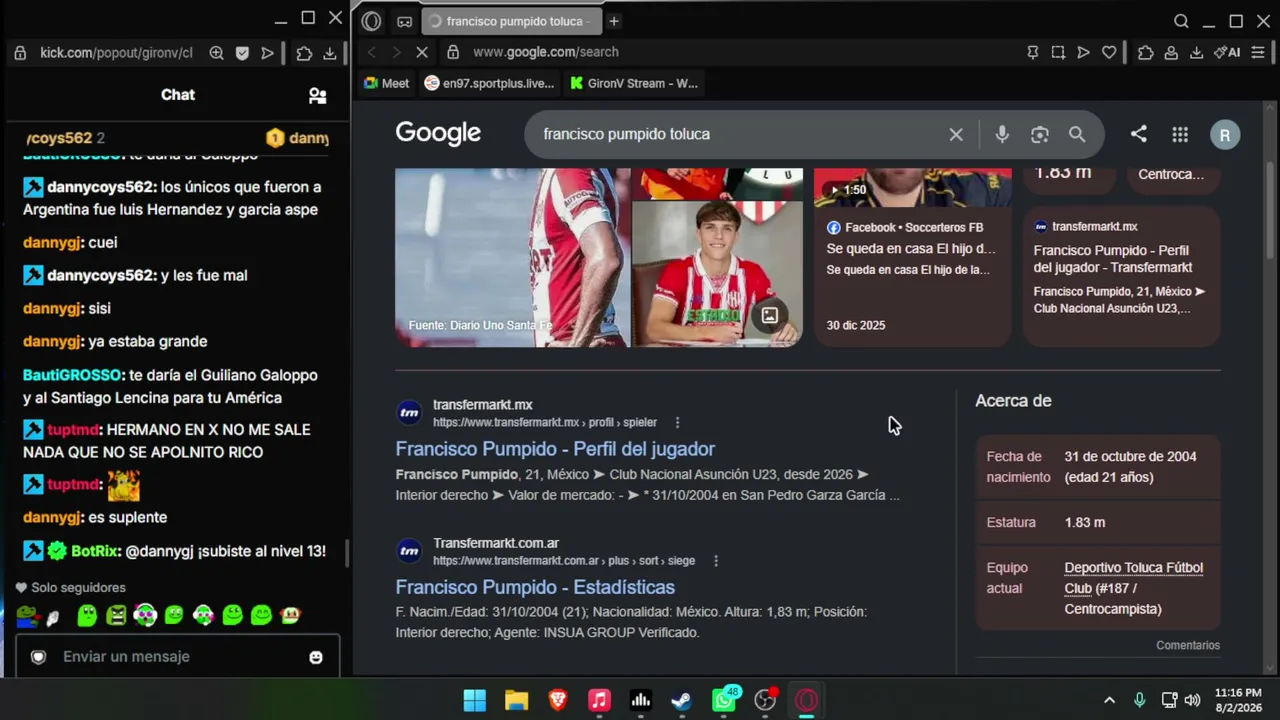Screen dimensions: 1280x720
Task: Open the Opera profile account icon
Action: coord(1171,52)
